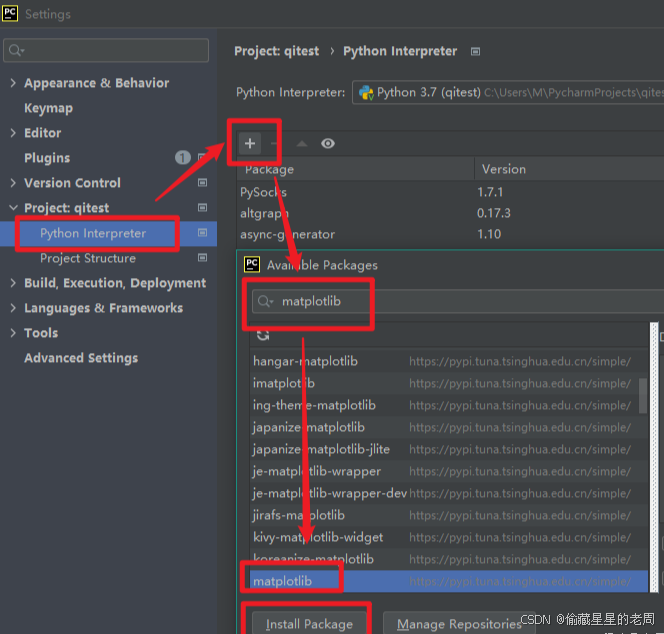Viewport: 664px width, 634px height.
Task: Click version 0.17.3 cell
Action: [x=494, y=213]
